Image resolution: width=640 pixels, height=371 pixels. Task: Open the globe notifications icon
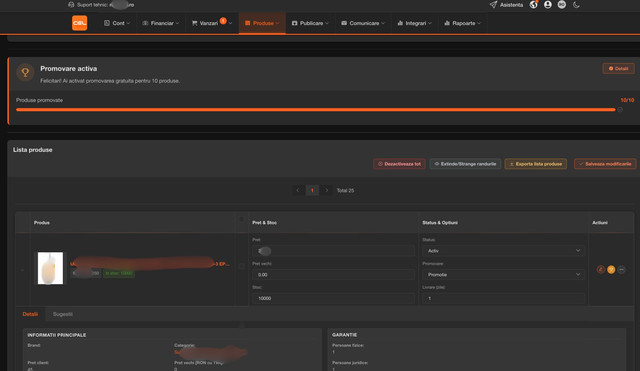coord(533,4)
